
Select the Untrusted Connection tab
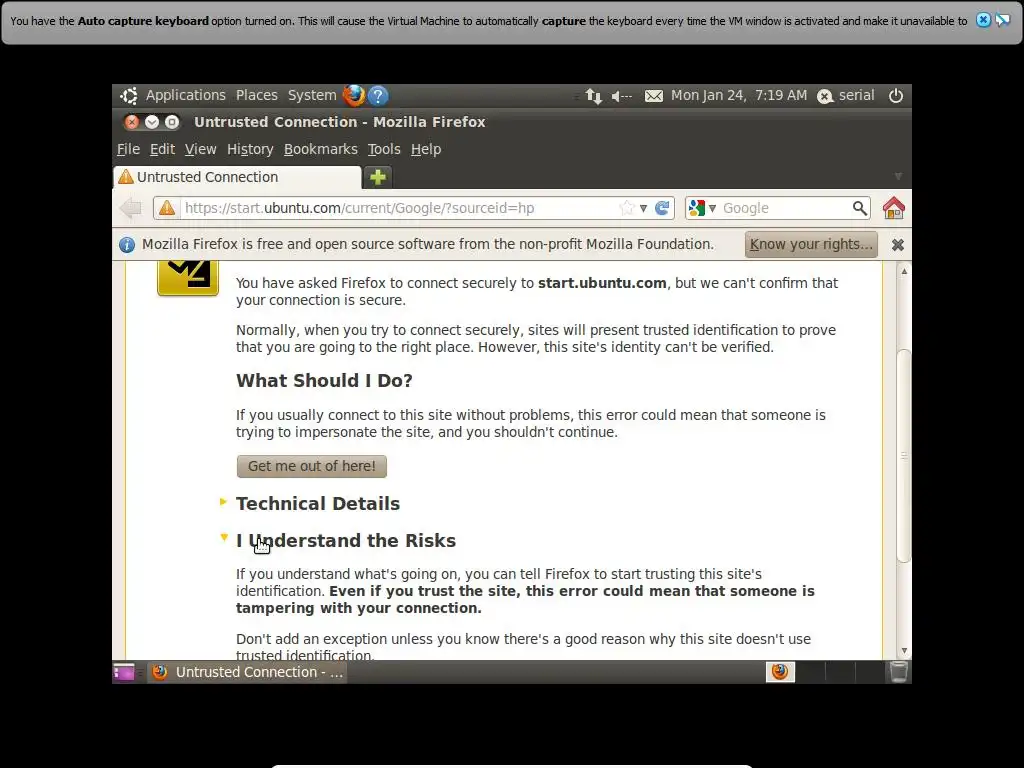[x=237, y=177]
